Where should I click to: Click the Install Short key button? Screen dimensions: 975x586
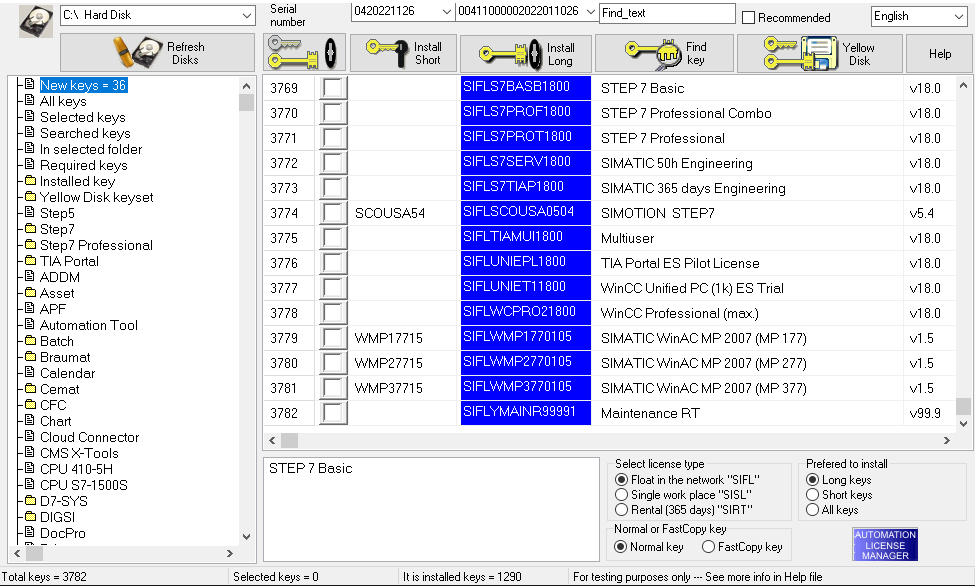pos(404,53)
